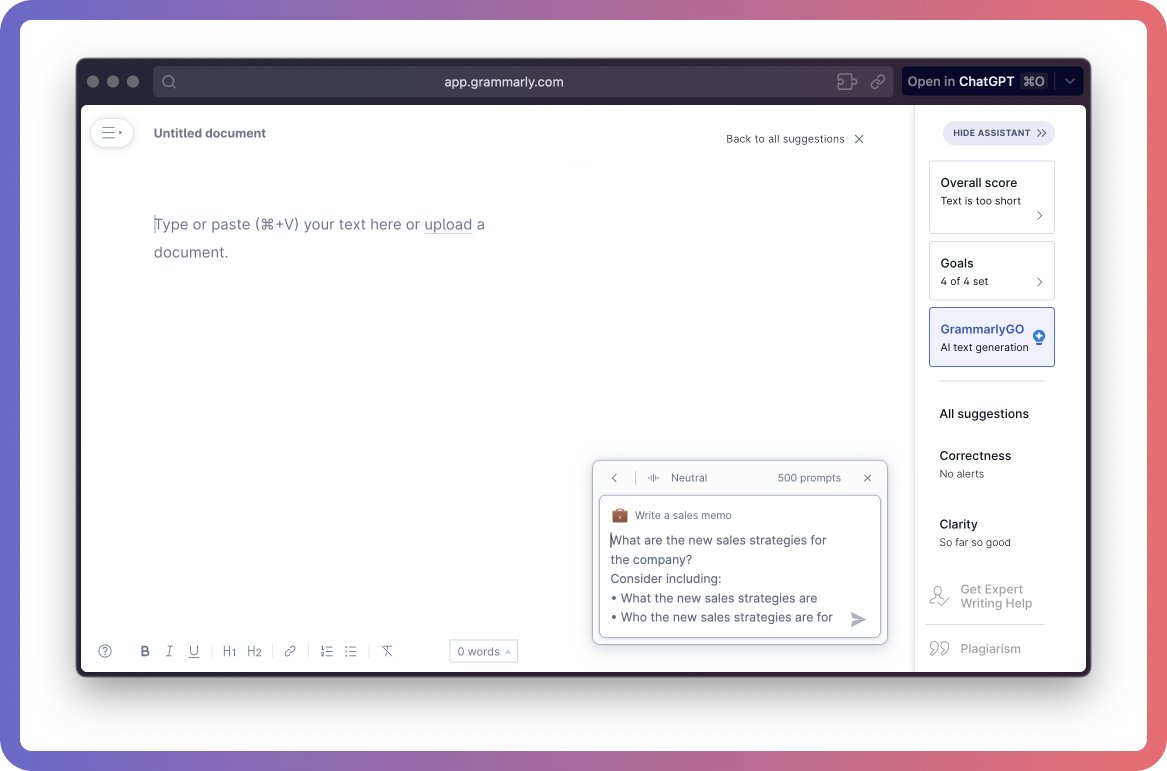Click Open in ChatGPT button
1167x771 pixels.
[x=976, y=82]
